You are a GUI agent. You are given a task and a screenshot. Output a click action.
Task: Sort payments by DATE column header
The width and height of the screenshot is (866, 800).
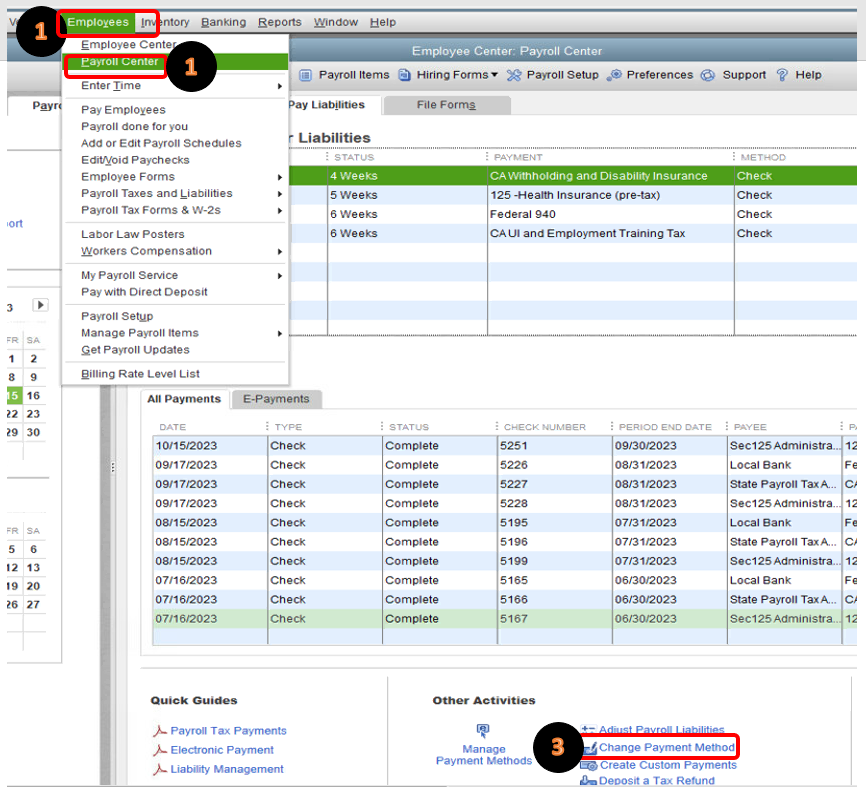point(173,427)
